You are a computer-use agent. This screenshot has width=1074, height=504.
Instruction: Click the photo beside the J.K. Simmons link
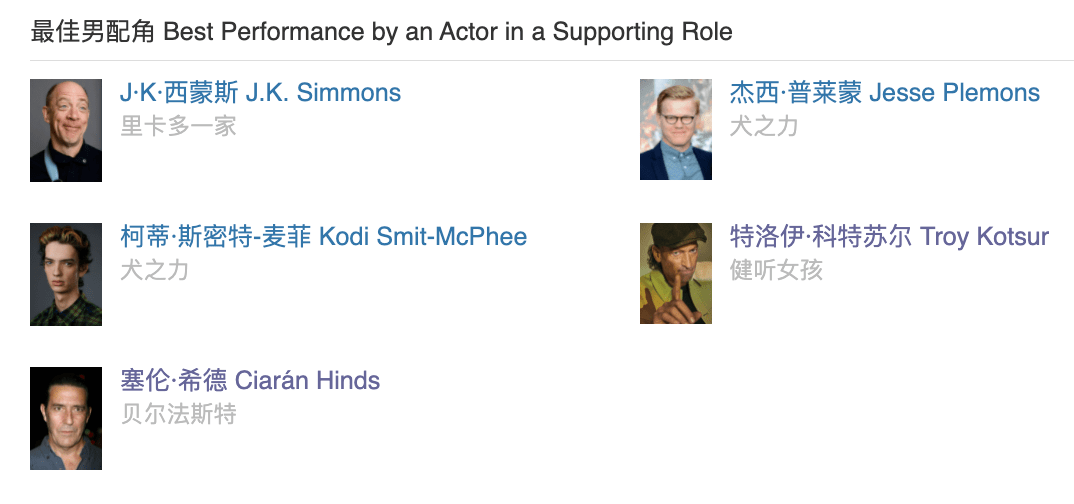tap(66, 130)
